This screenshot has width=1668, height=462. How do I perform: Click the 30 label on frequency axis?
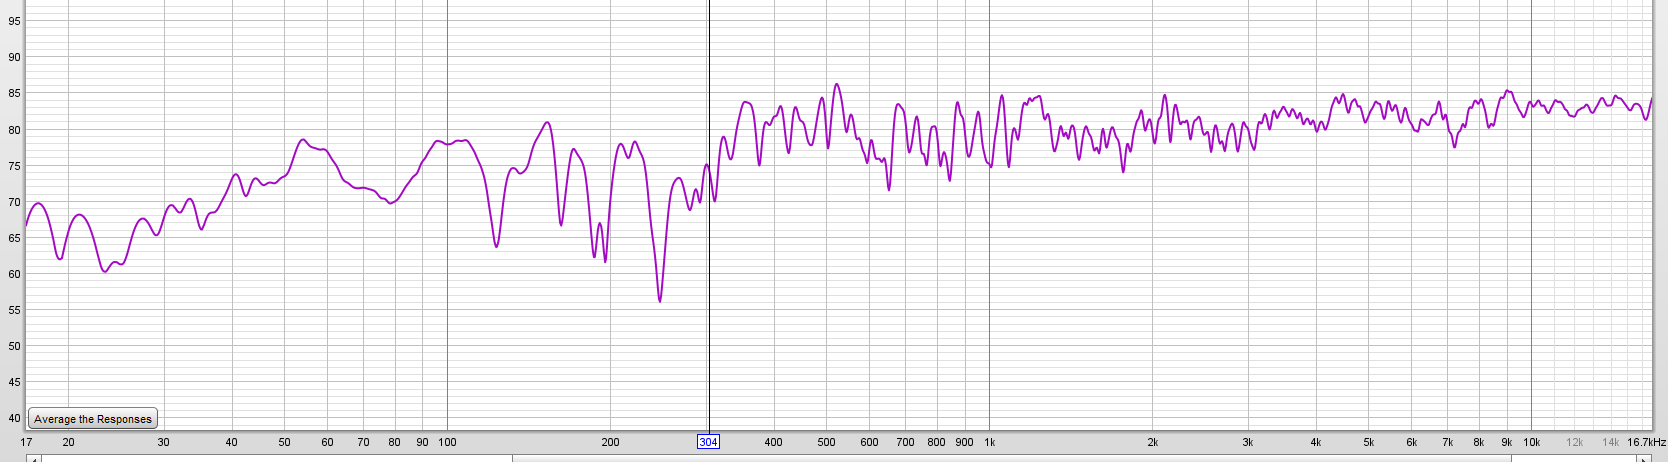(x=163, y=442)
